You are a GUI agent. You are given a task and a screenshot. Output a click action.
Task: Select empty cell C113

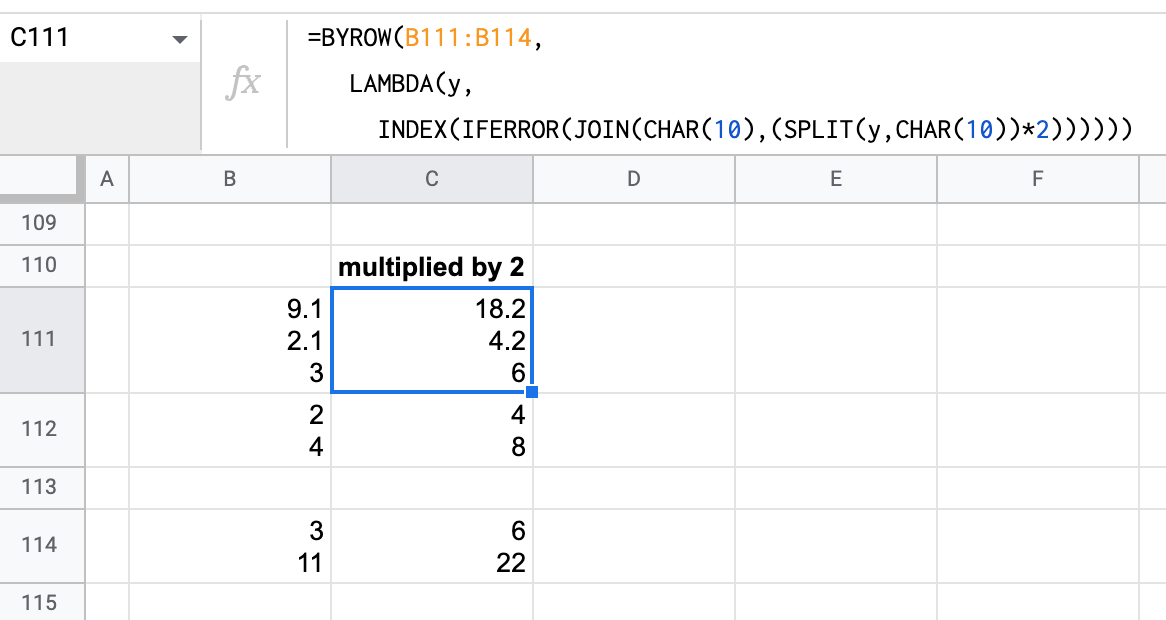click(x=432, y=488)
